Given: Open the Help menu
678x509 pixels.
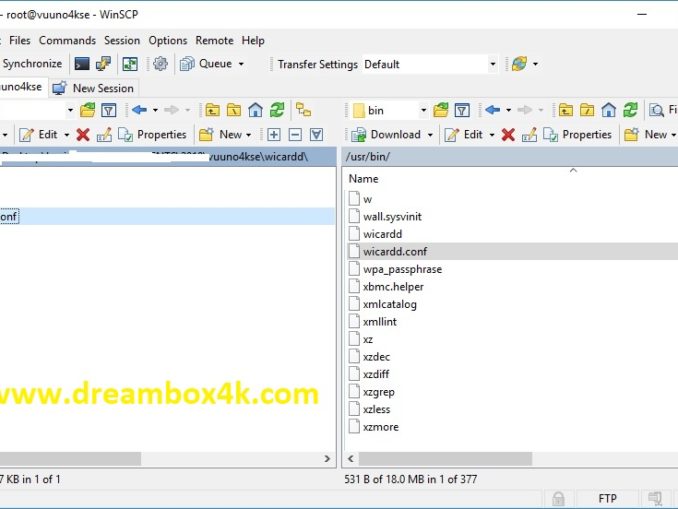Looking at the screenshot, I should point(253,40).
